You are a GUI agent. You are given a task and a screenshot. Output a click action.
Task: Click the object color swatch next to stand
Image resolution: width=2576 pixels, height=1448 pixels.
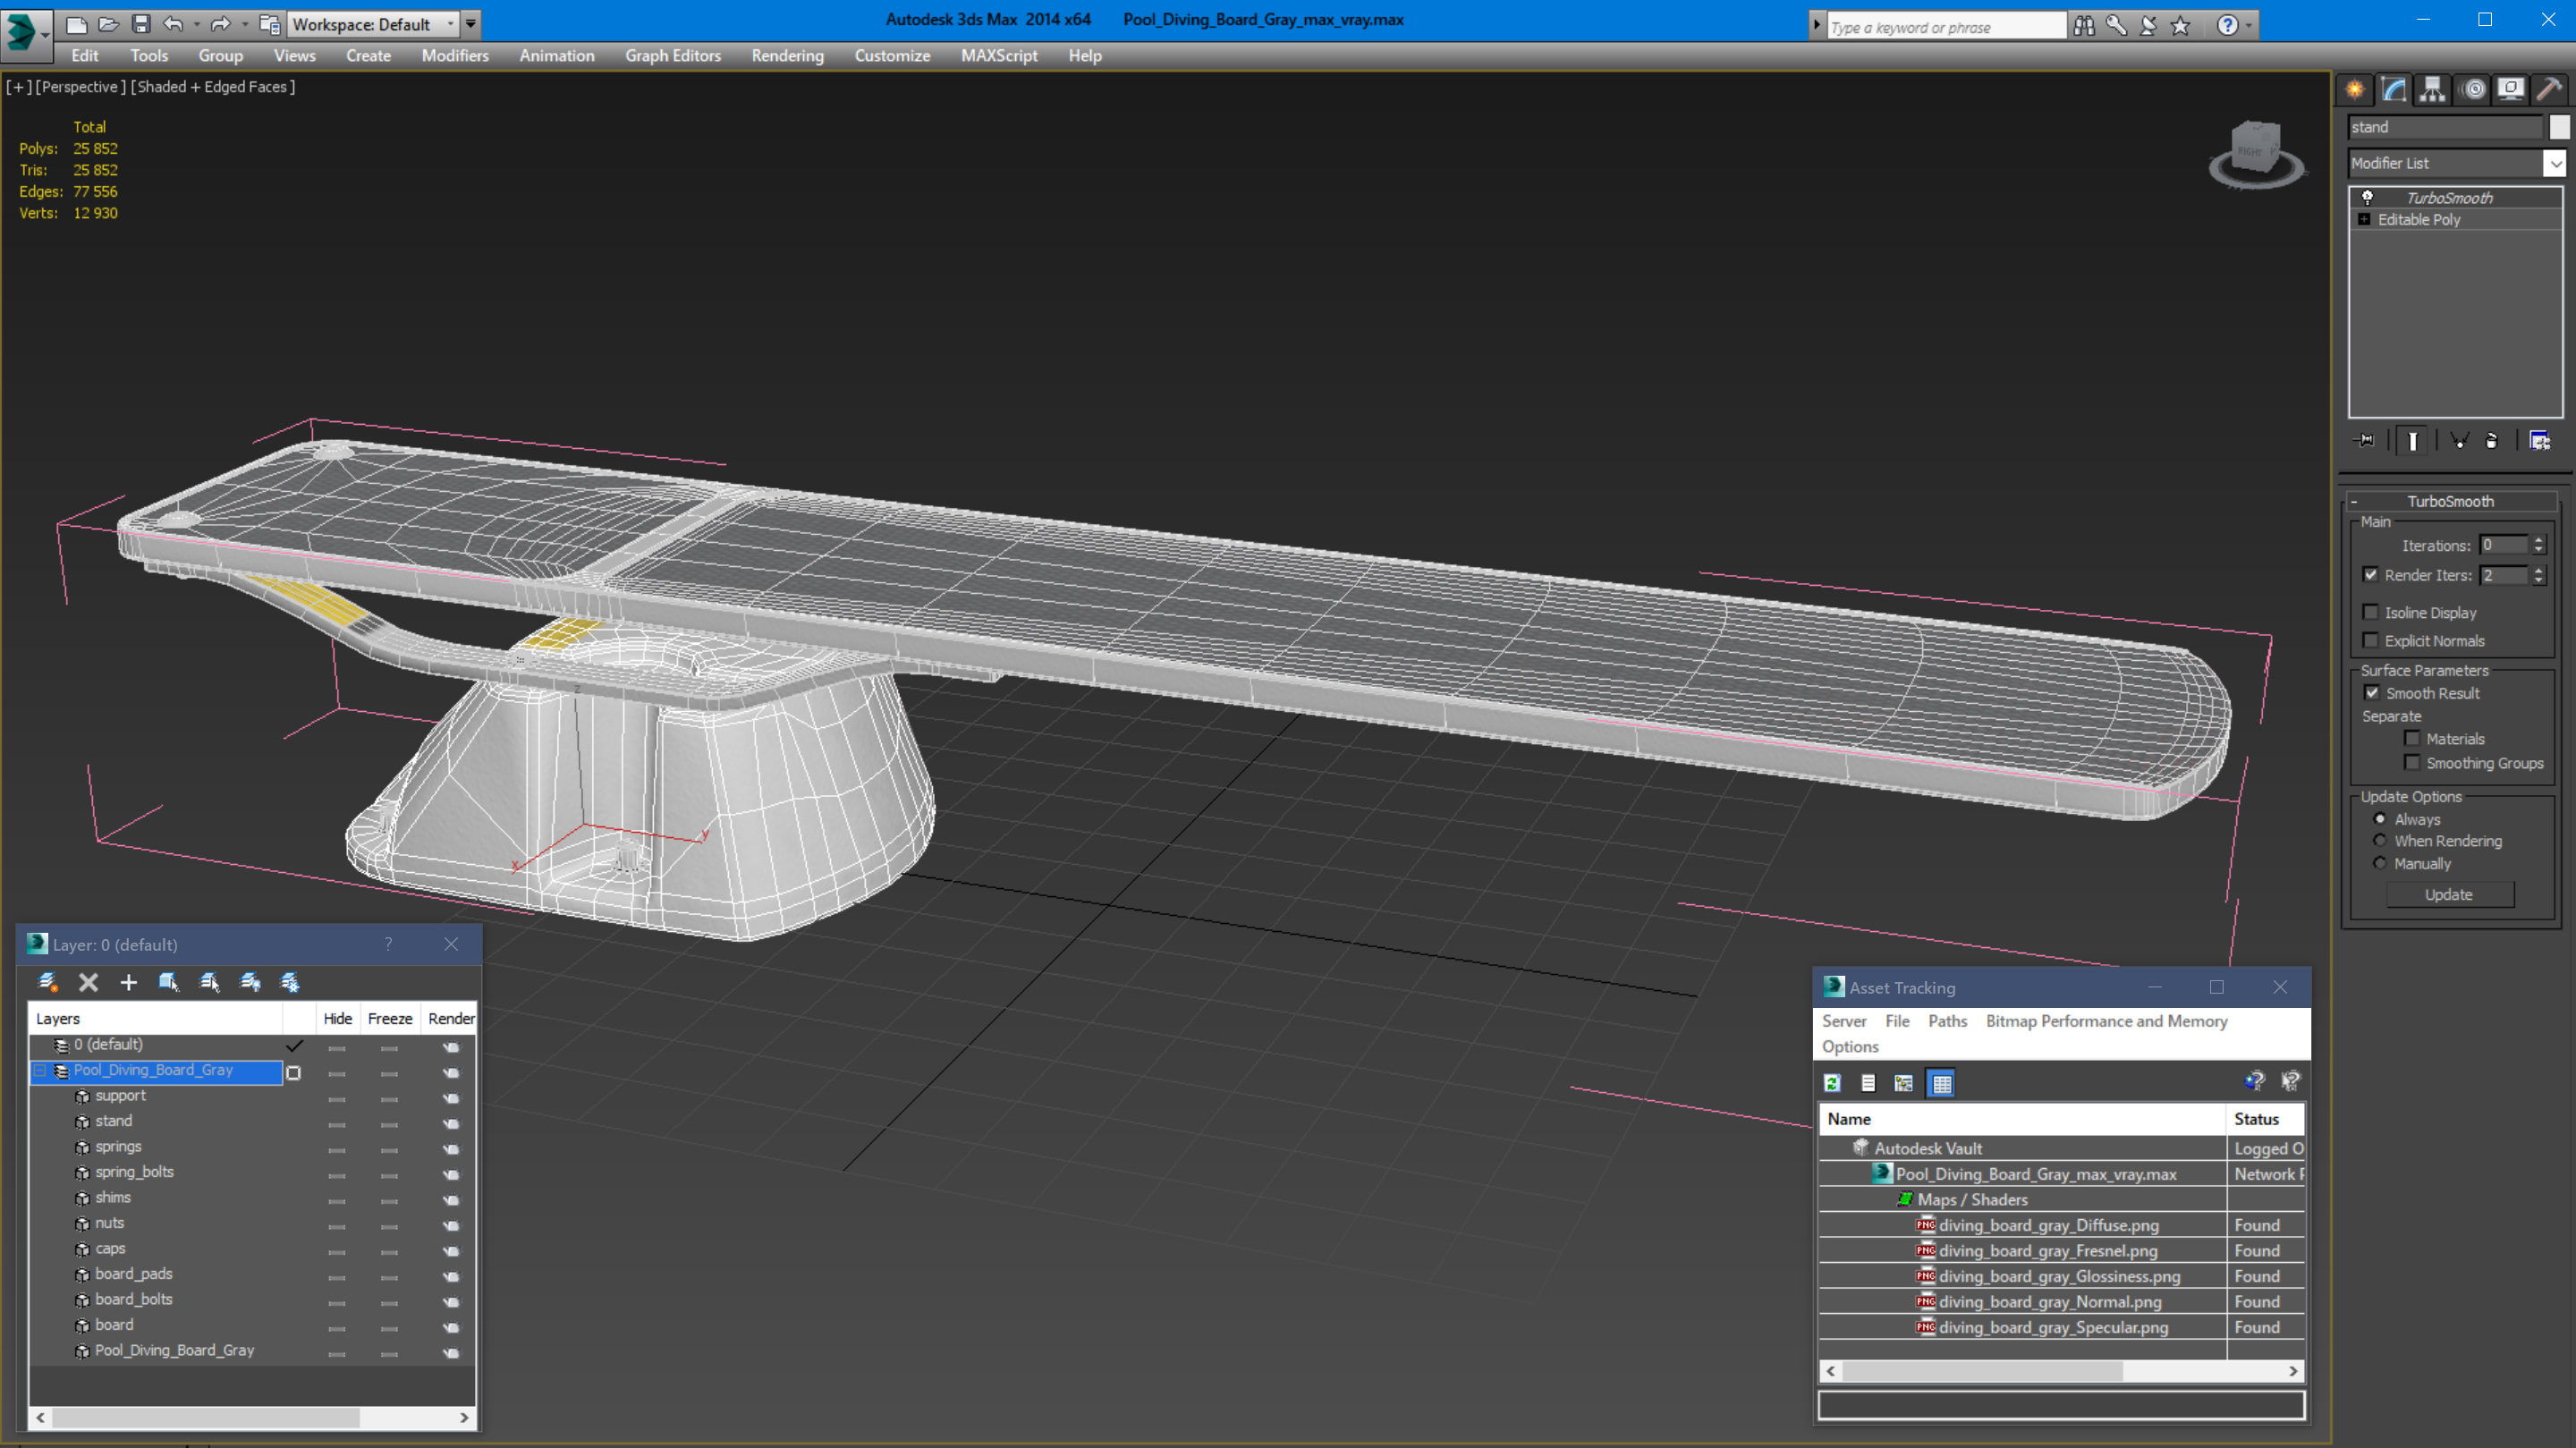click(x=2558, y=127)
